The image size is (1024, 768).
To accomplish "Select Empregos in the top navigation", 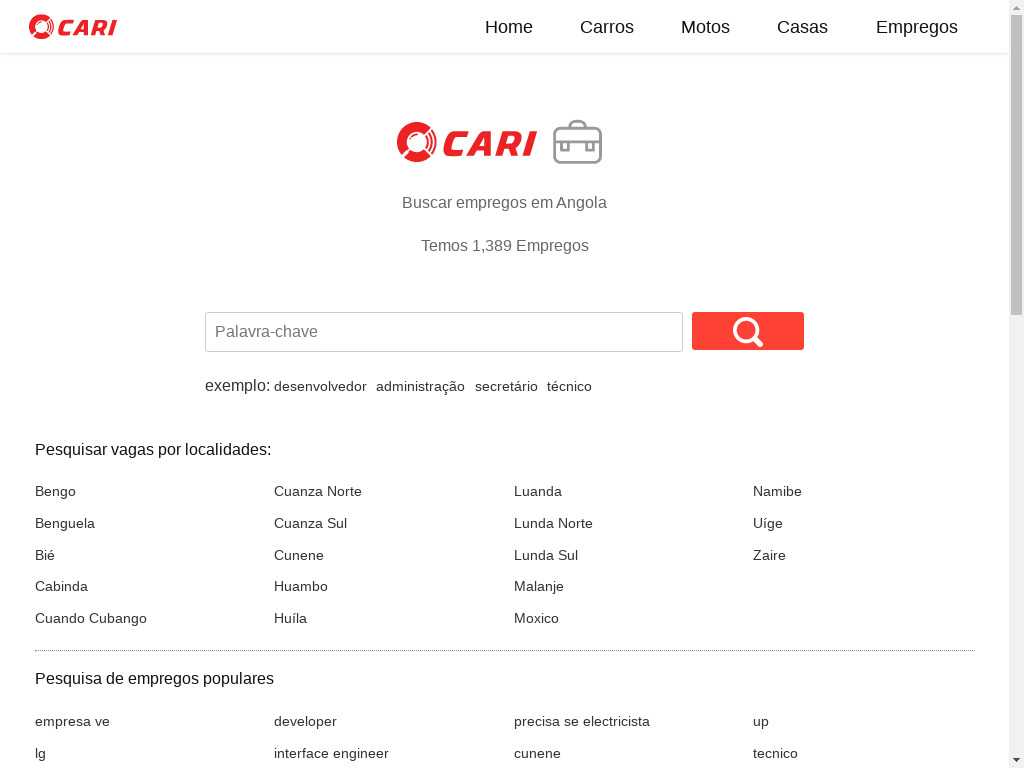I will point(916,27).
